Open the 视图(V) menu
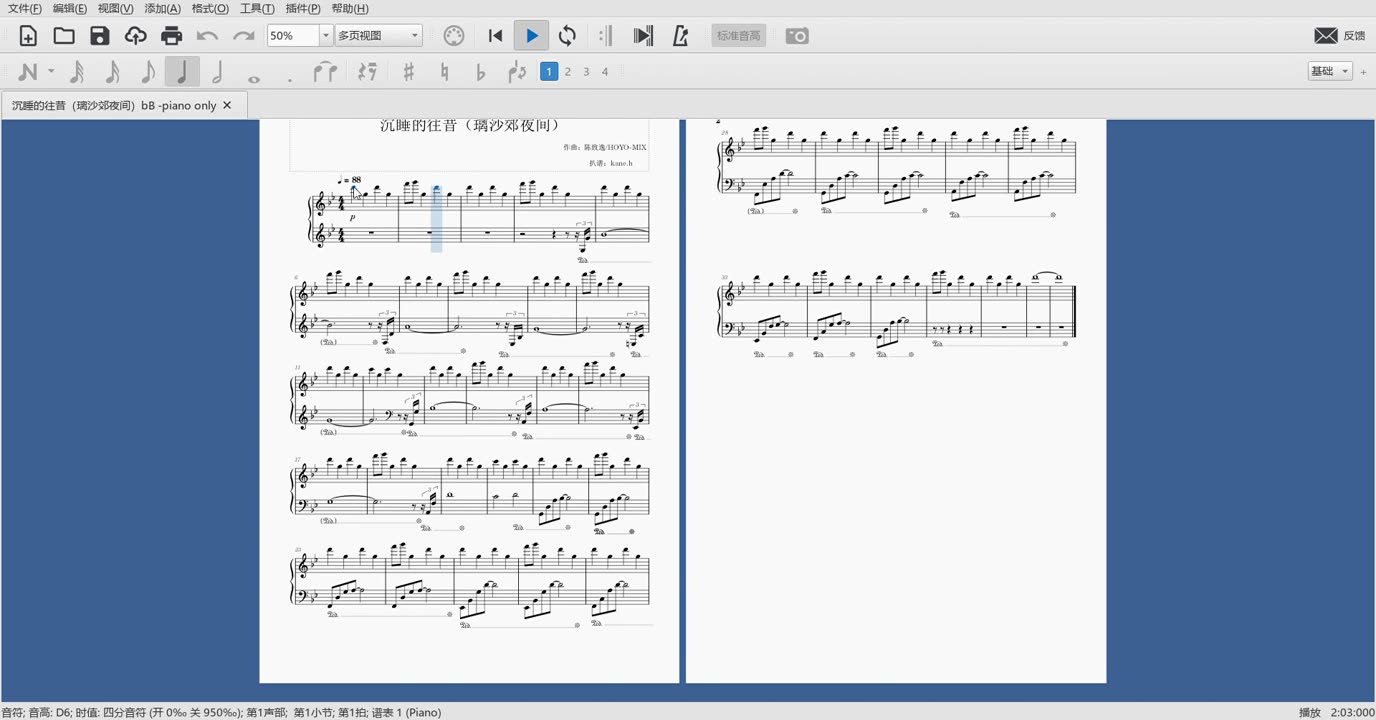The image size is (1376, 720). click(115, 8)
